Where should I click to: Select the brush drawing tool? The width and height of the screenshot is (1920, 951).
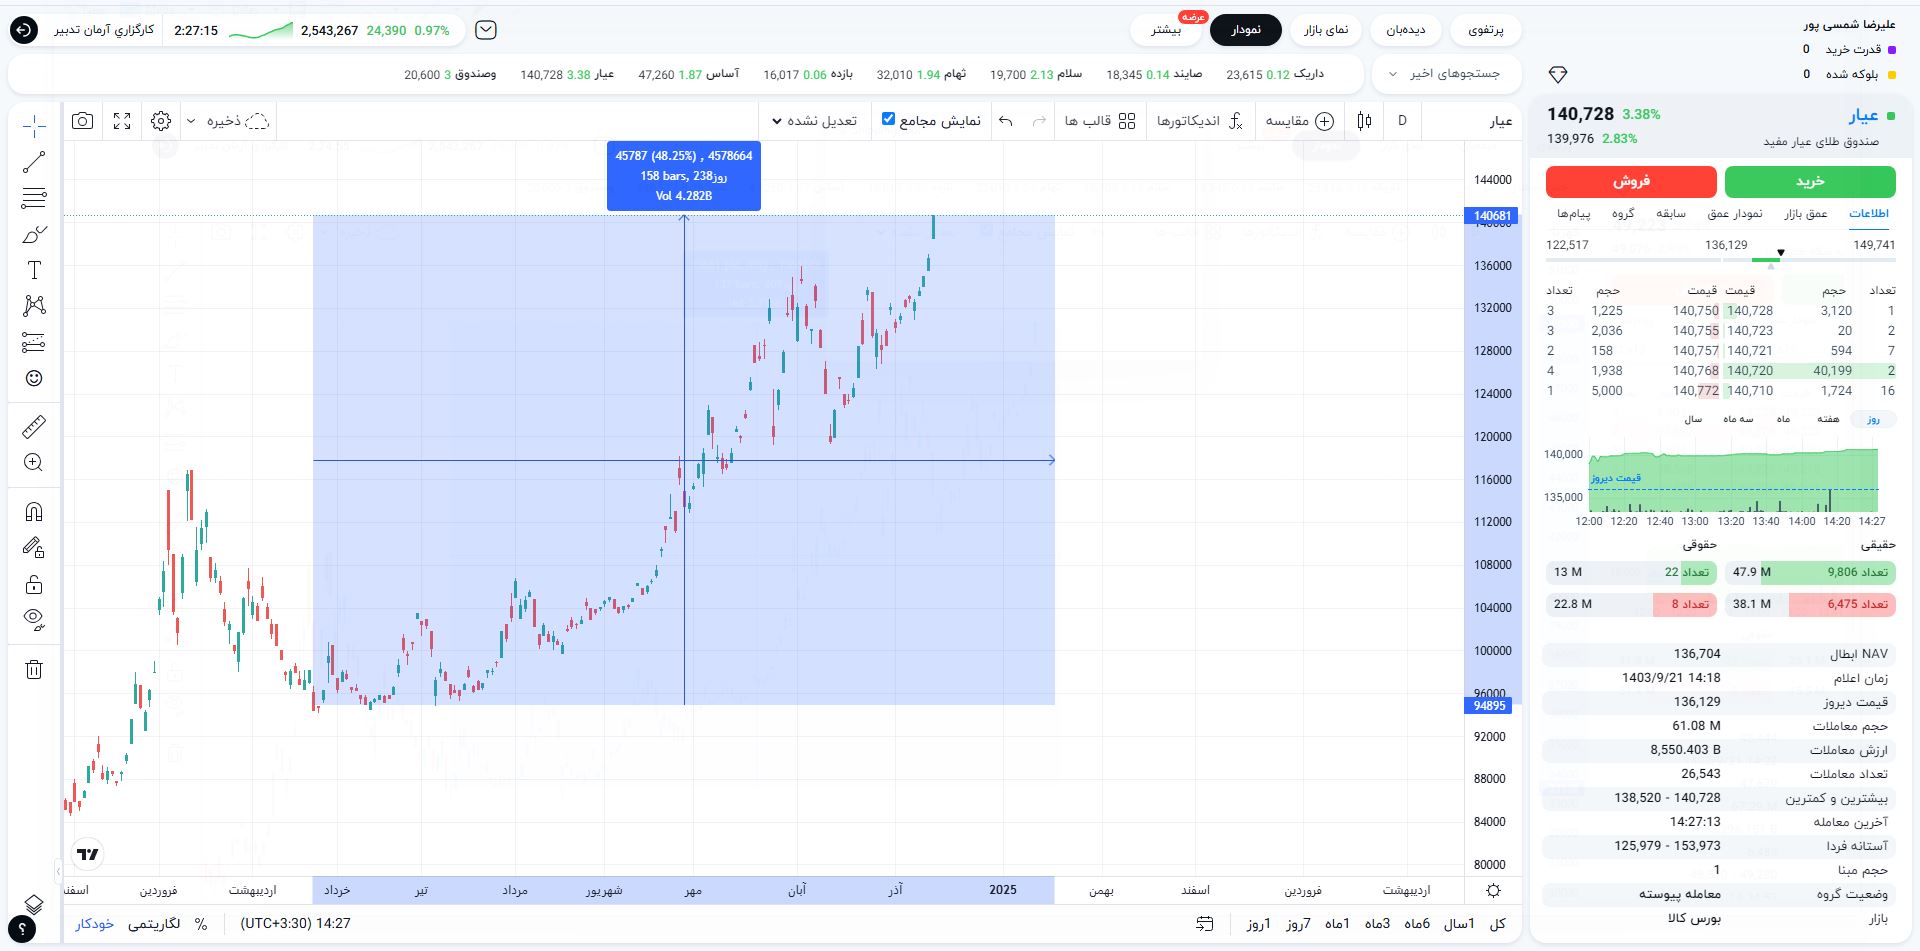click(34, 235)
